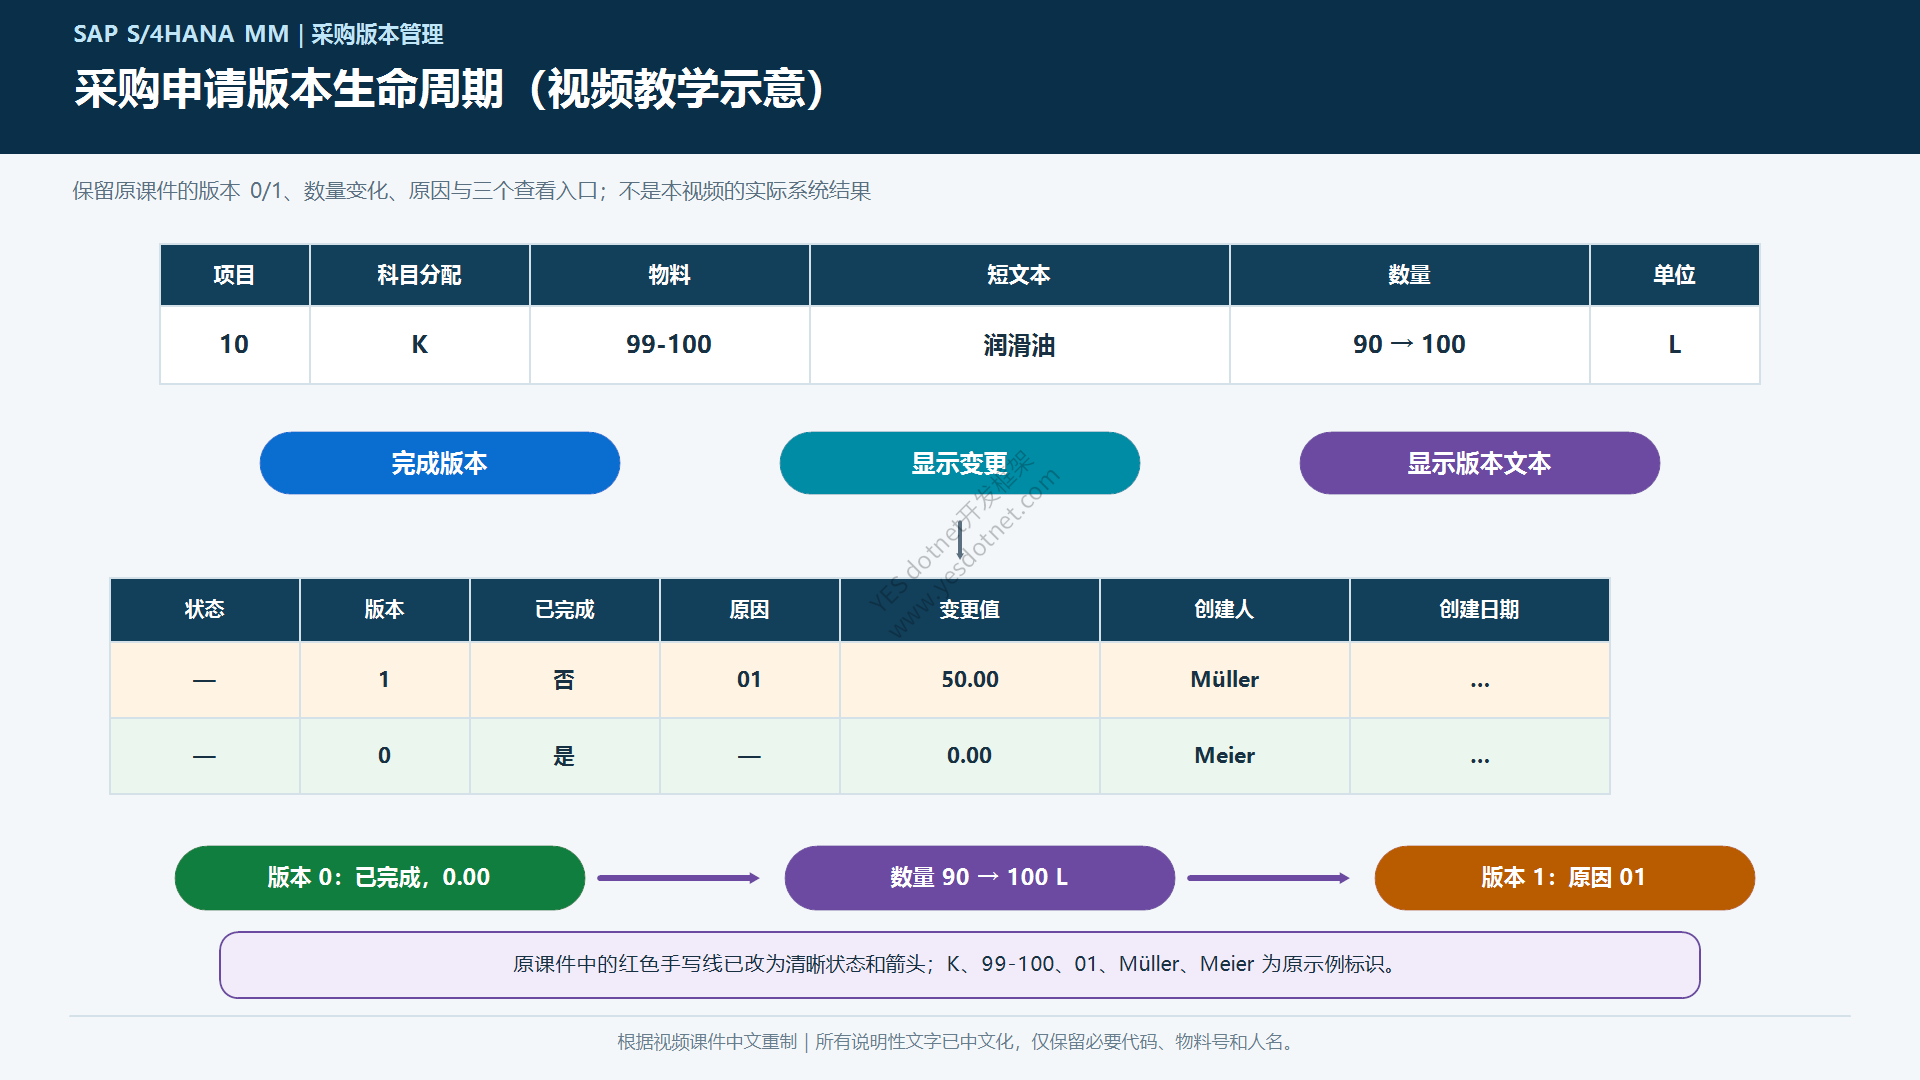The height and width of the screenshot is (1080, 1920).
Task: Click the 项目 column header
Action: [235, 275]
